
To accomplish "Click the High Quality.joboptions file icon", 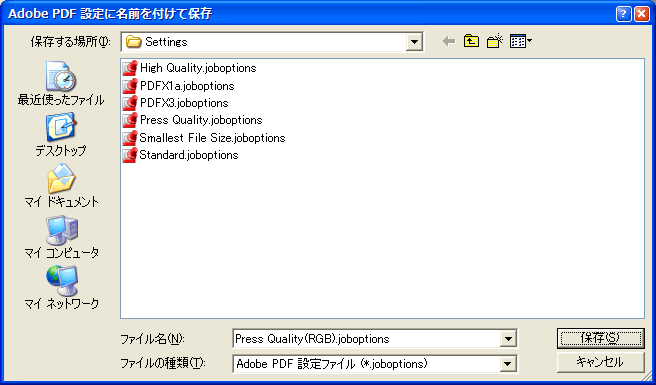I will click(130, 68).
